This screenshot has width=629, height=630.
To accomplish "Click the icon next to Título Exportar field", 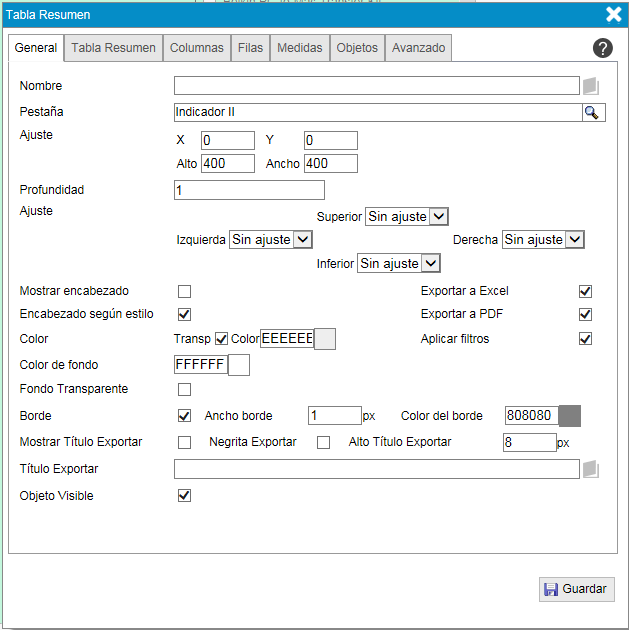I will 591,469.
